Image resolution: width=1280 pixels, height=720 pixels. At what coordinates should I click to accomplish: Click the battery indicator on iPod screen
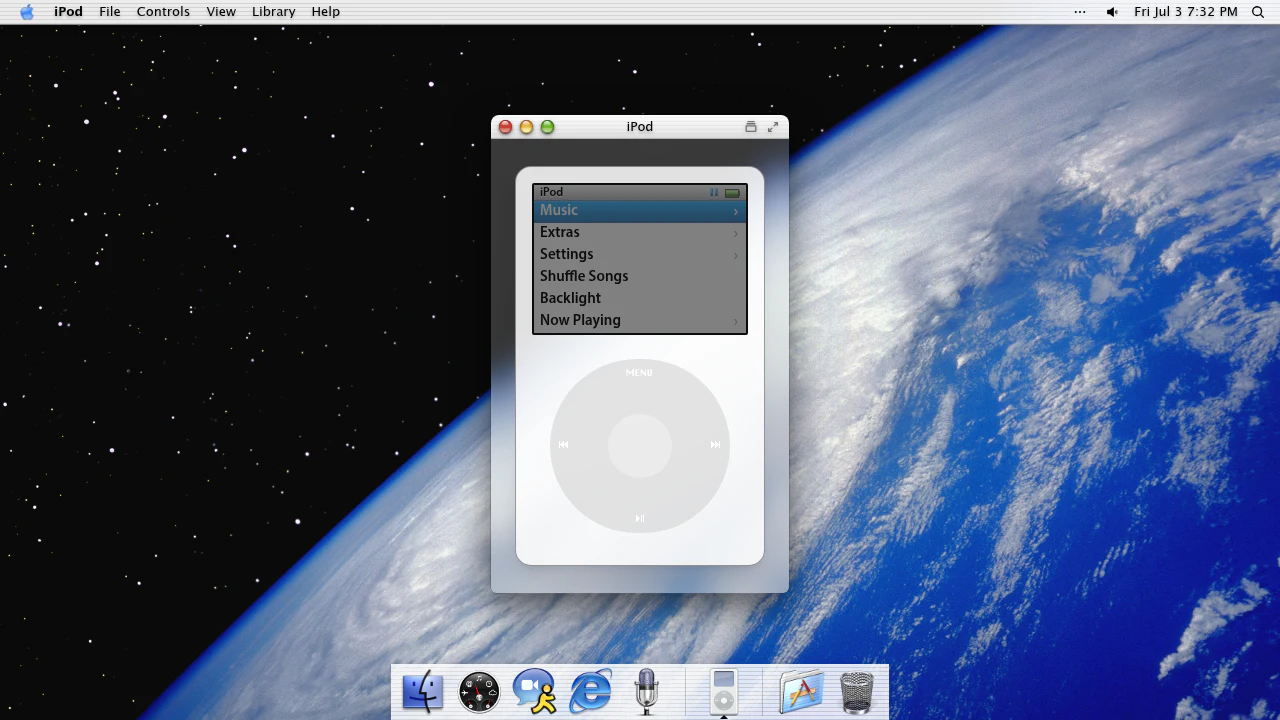[x=732, y=193]
